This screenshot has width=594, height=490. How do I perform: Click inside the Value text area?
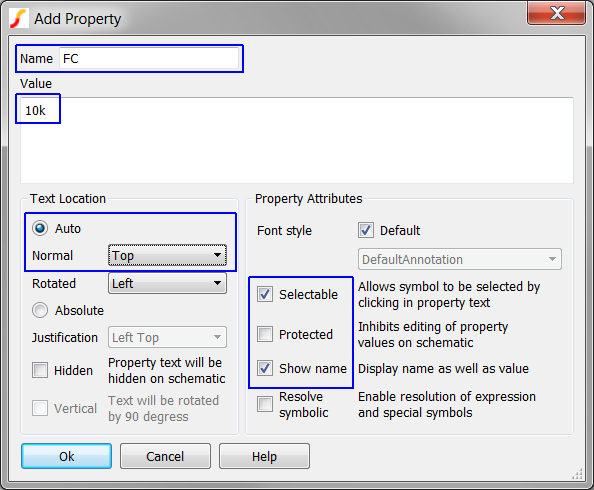pos(297,141)
